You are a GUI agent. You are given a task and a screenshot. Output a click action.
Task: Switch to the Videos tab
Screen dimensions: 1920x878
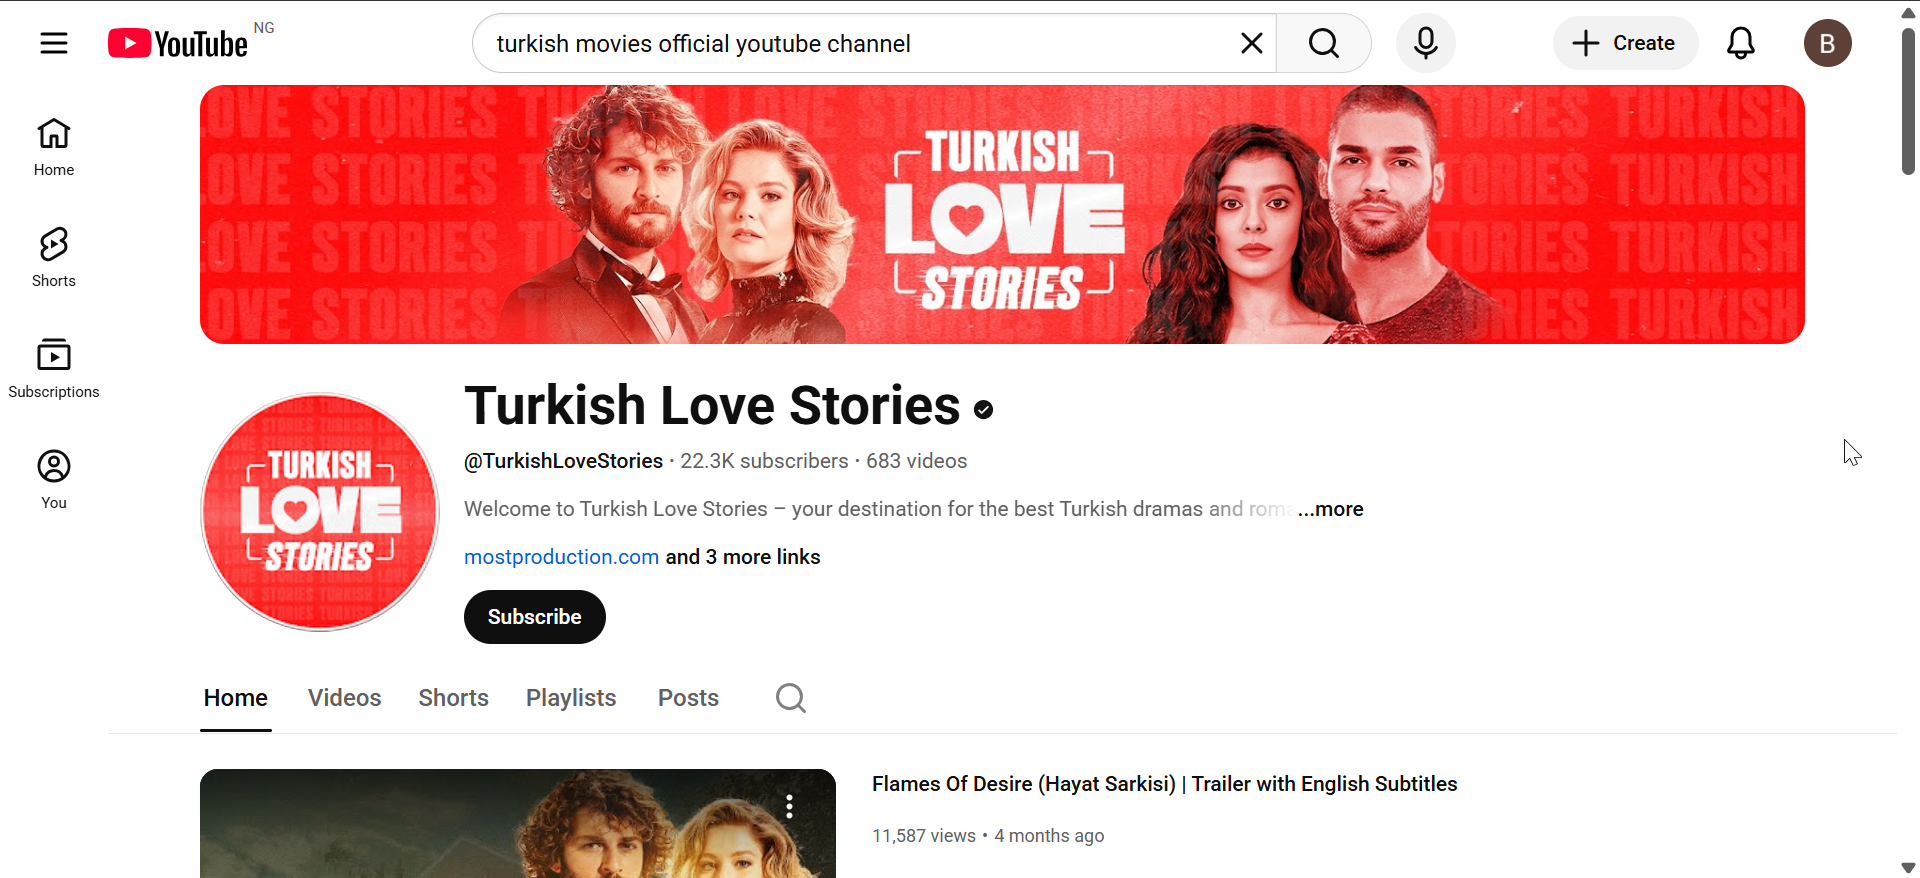345,698
